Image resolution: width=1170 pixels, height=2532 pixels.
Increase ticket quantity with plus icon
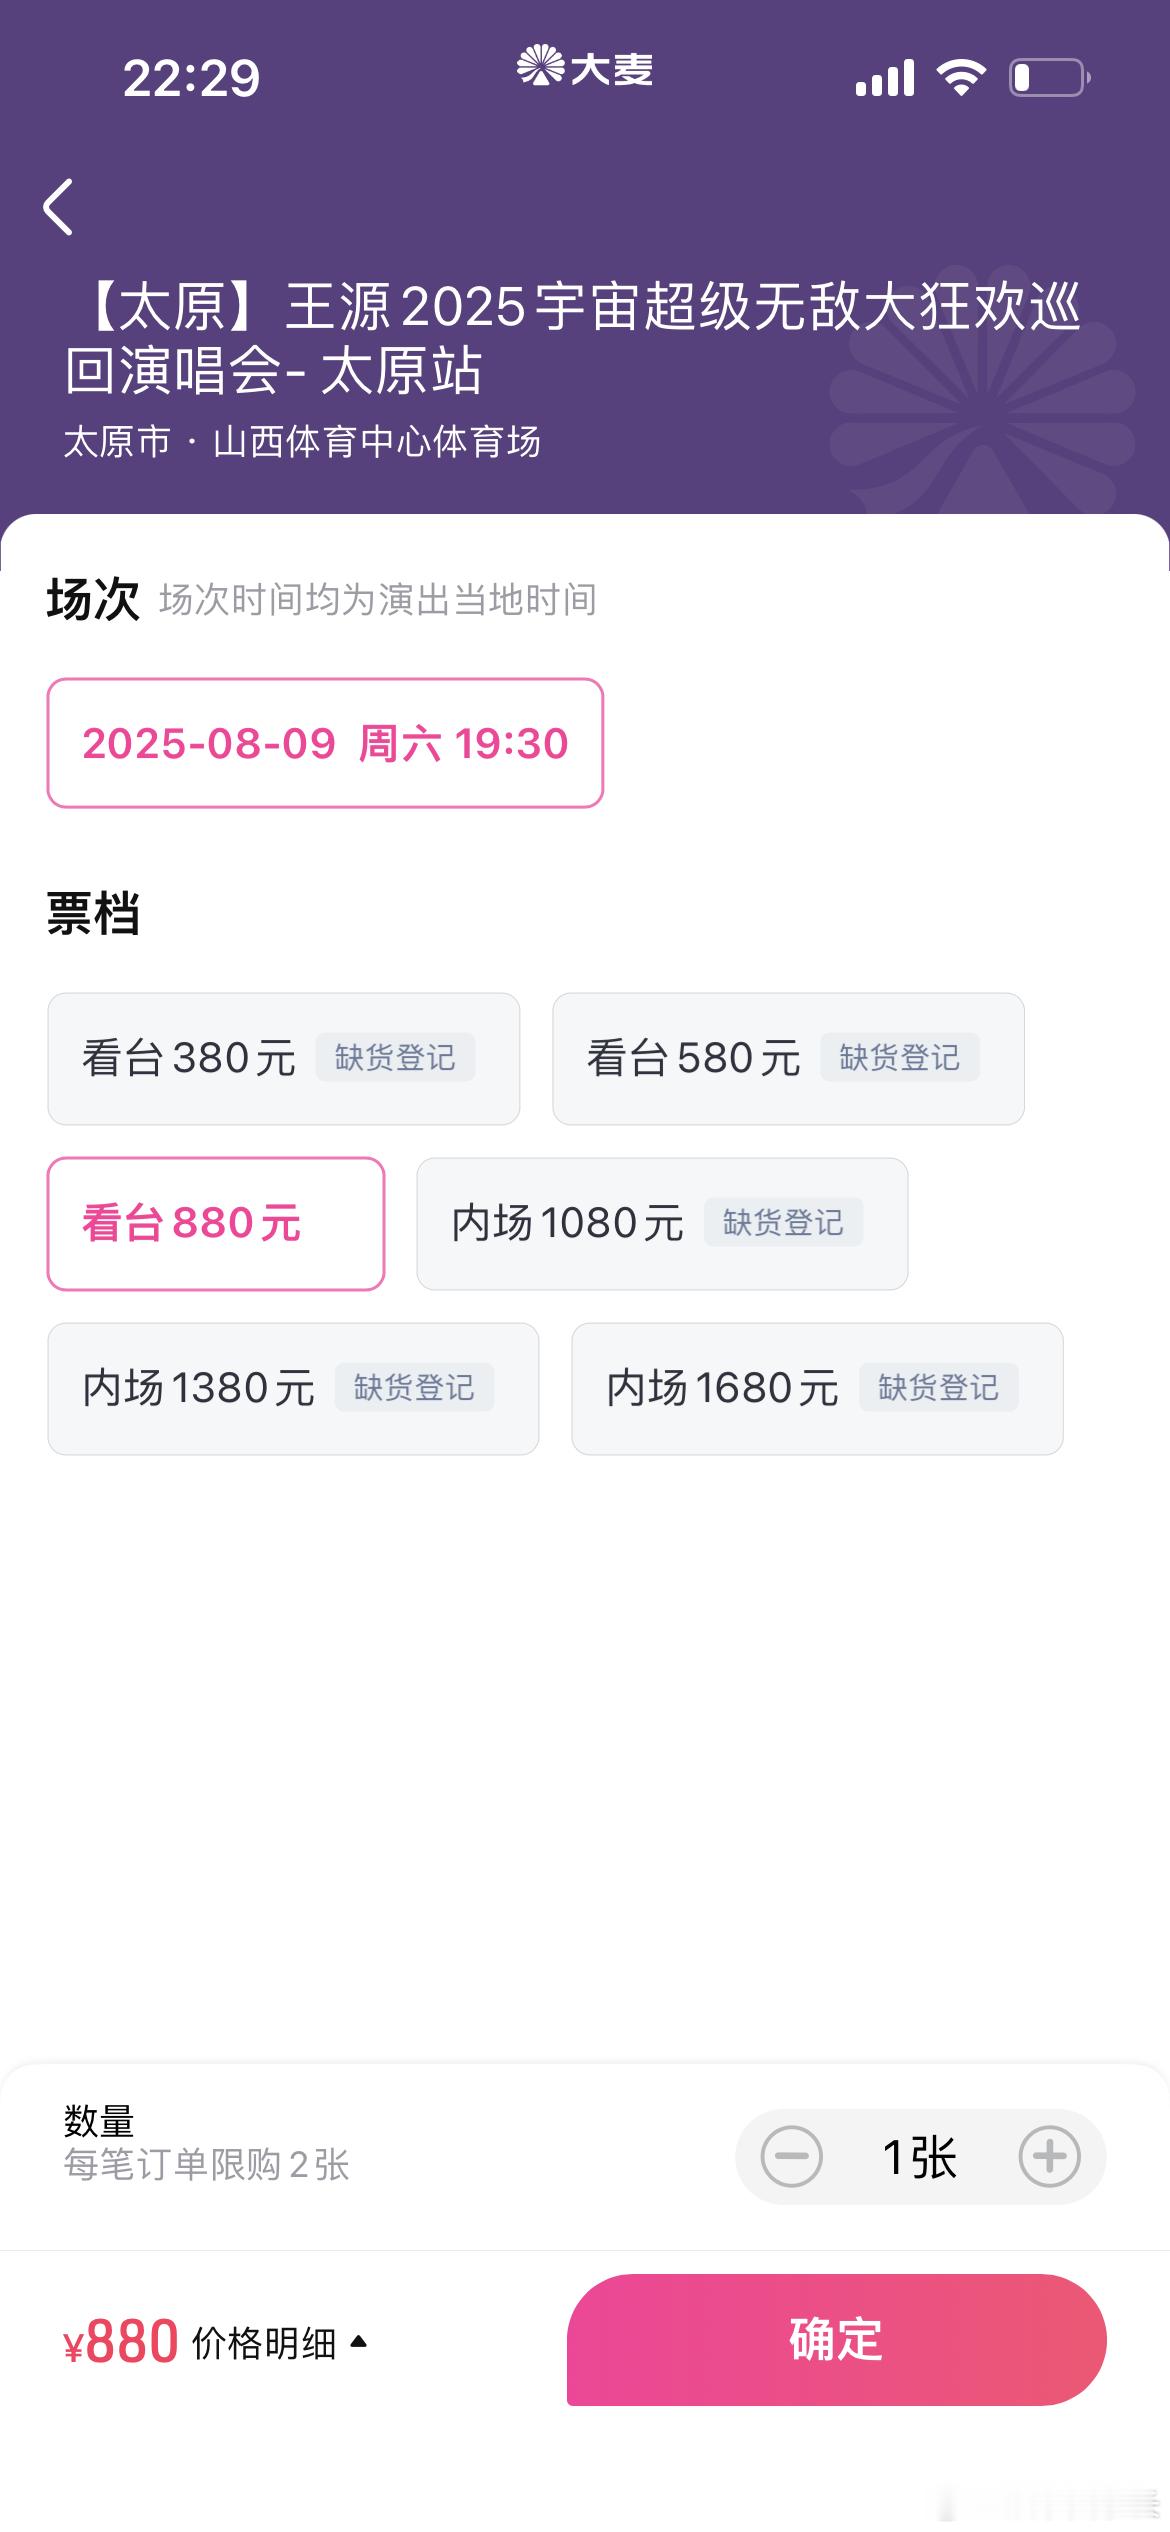1049,2156
